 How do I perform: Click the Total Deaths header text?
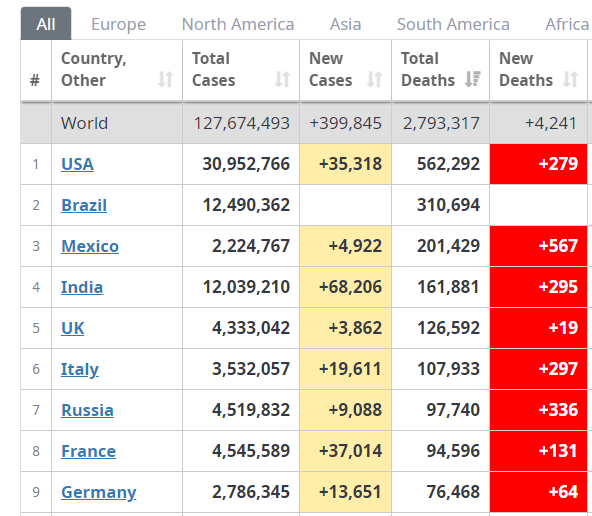coord(428,69)
